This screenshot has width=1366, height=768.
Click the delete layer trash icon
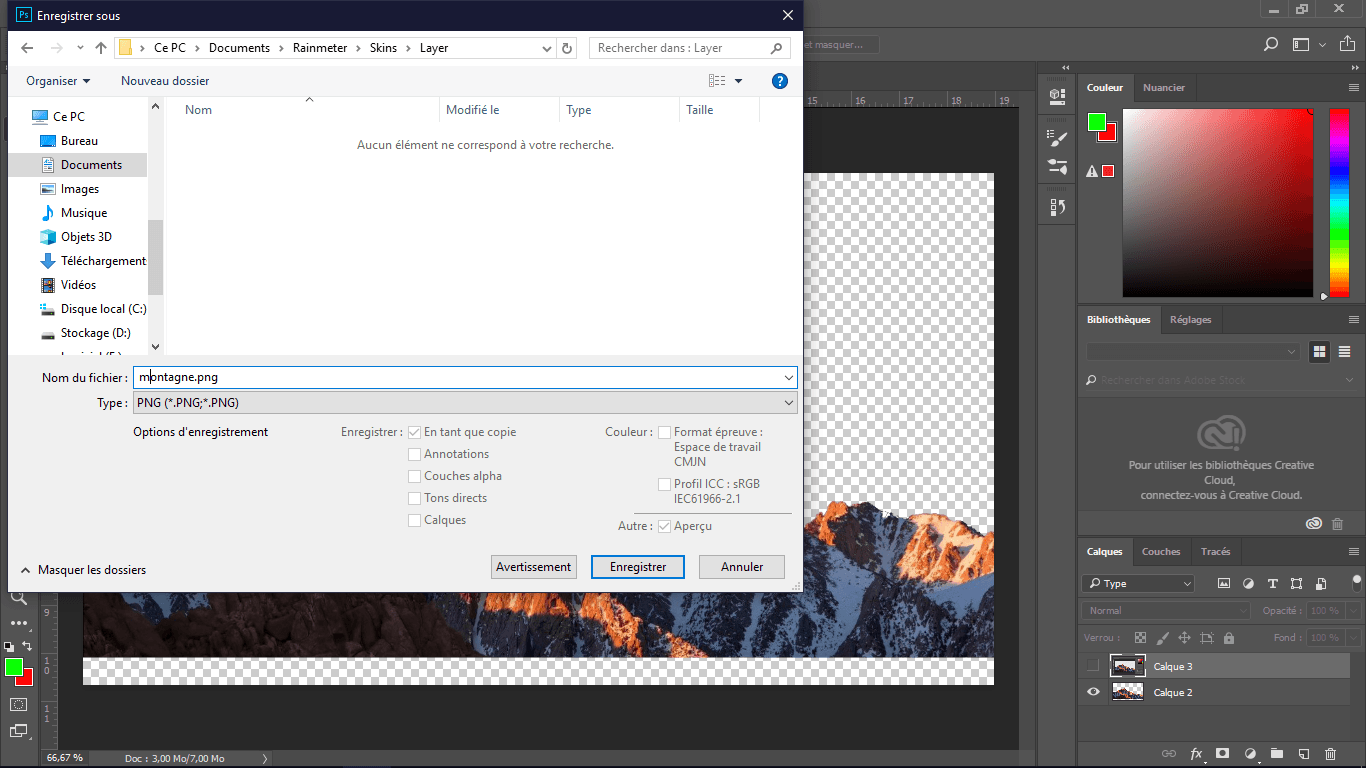point(1330,753)
